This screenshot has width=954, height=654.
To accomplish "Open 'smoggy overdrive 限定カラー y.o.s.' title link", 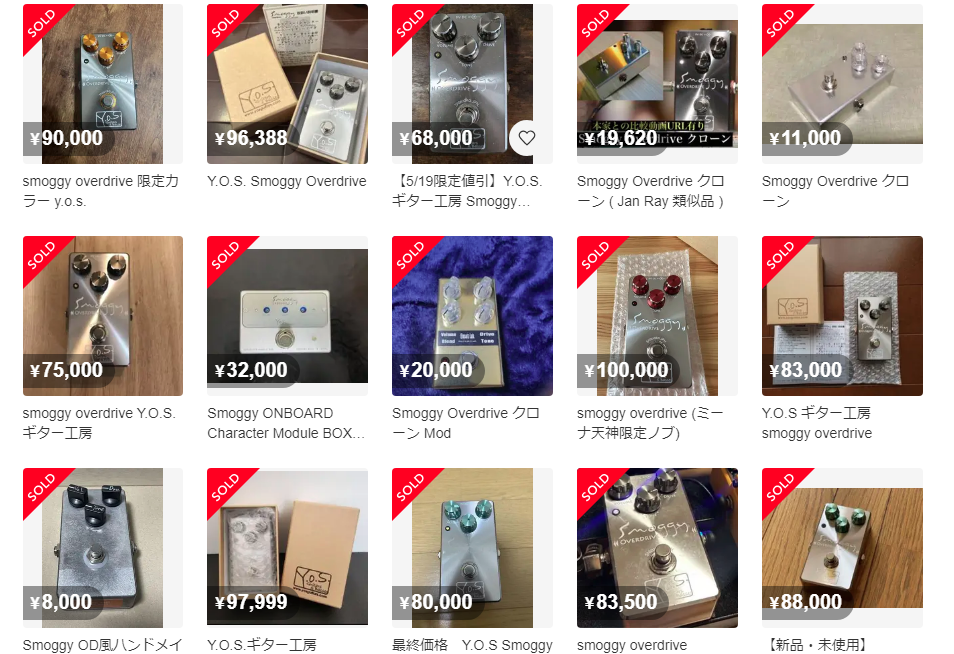I will tap(100, 191).
